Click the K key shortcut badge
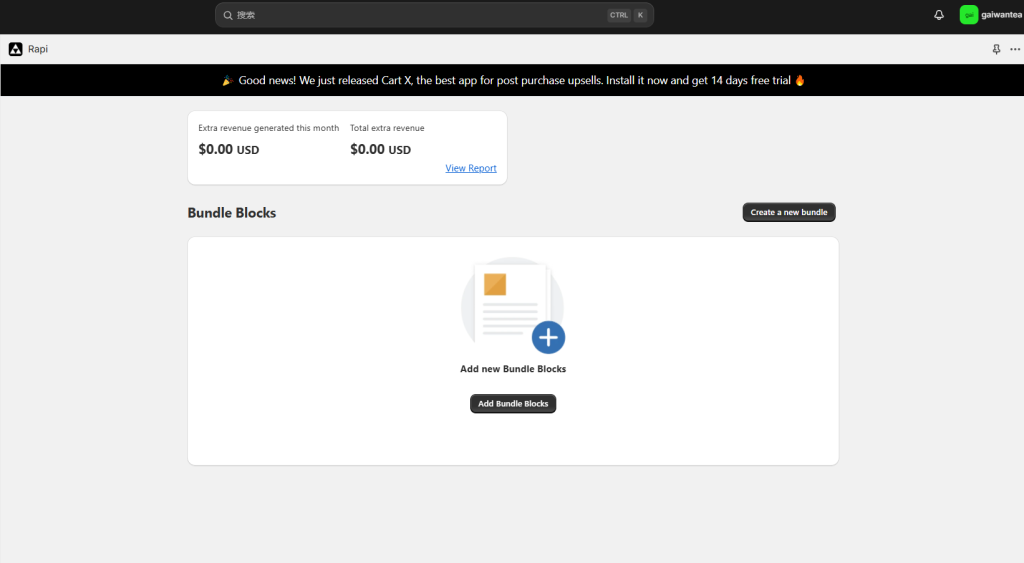This screenshot has height=563, width=1024. [x=640, y=15]
